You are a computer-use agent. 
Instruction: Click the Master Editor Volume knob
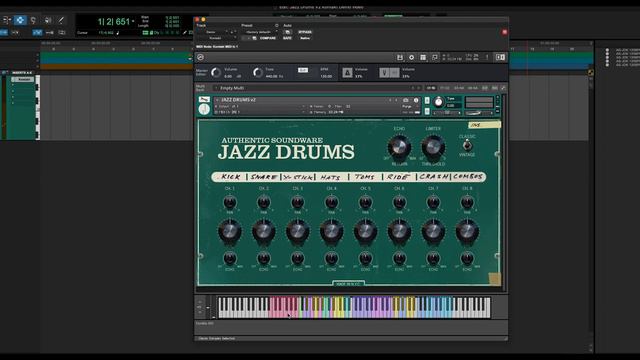tap(216, 73)
